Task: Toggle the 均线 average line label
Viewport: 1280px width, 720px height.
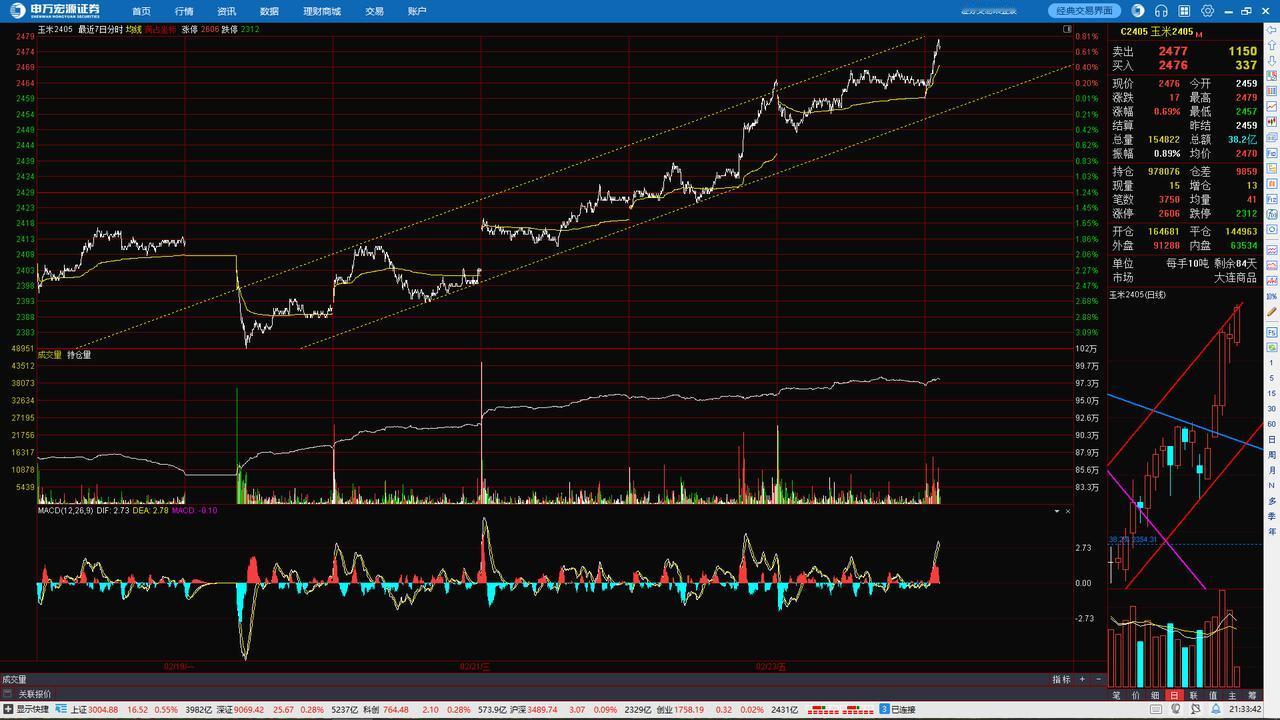Action: [133, 29]
